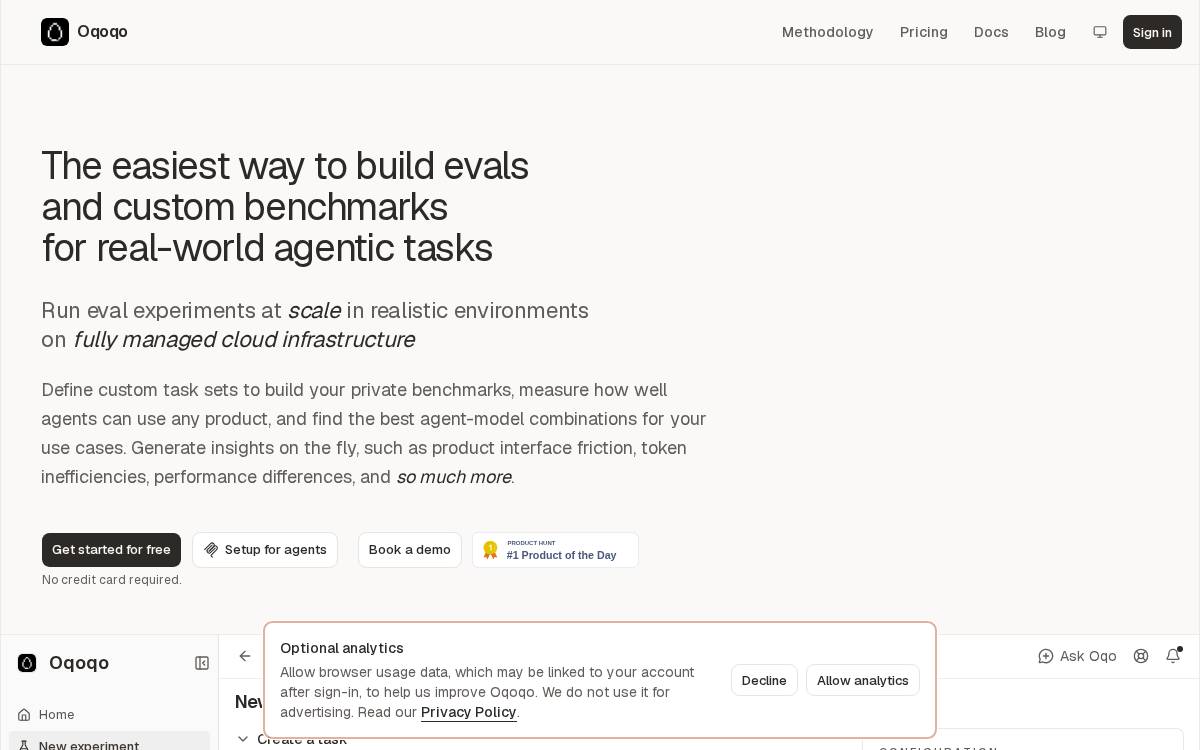Open the help lifebuoy icon

pyautogui.click(x=1141, y=656)
